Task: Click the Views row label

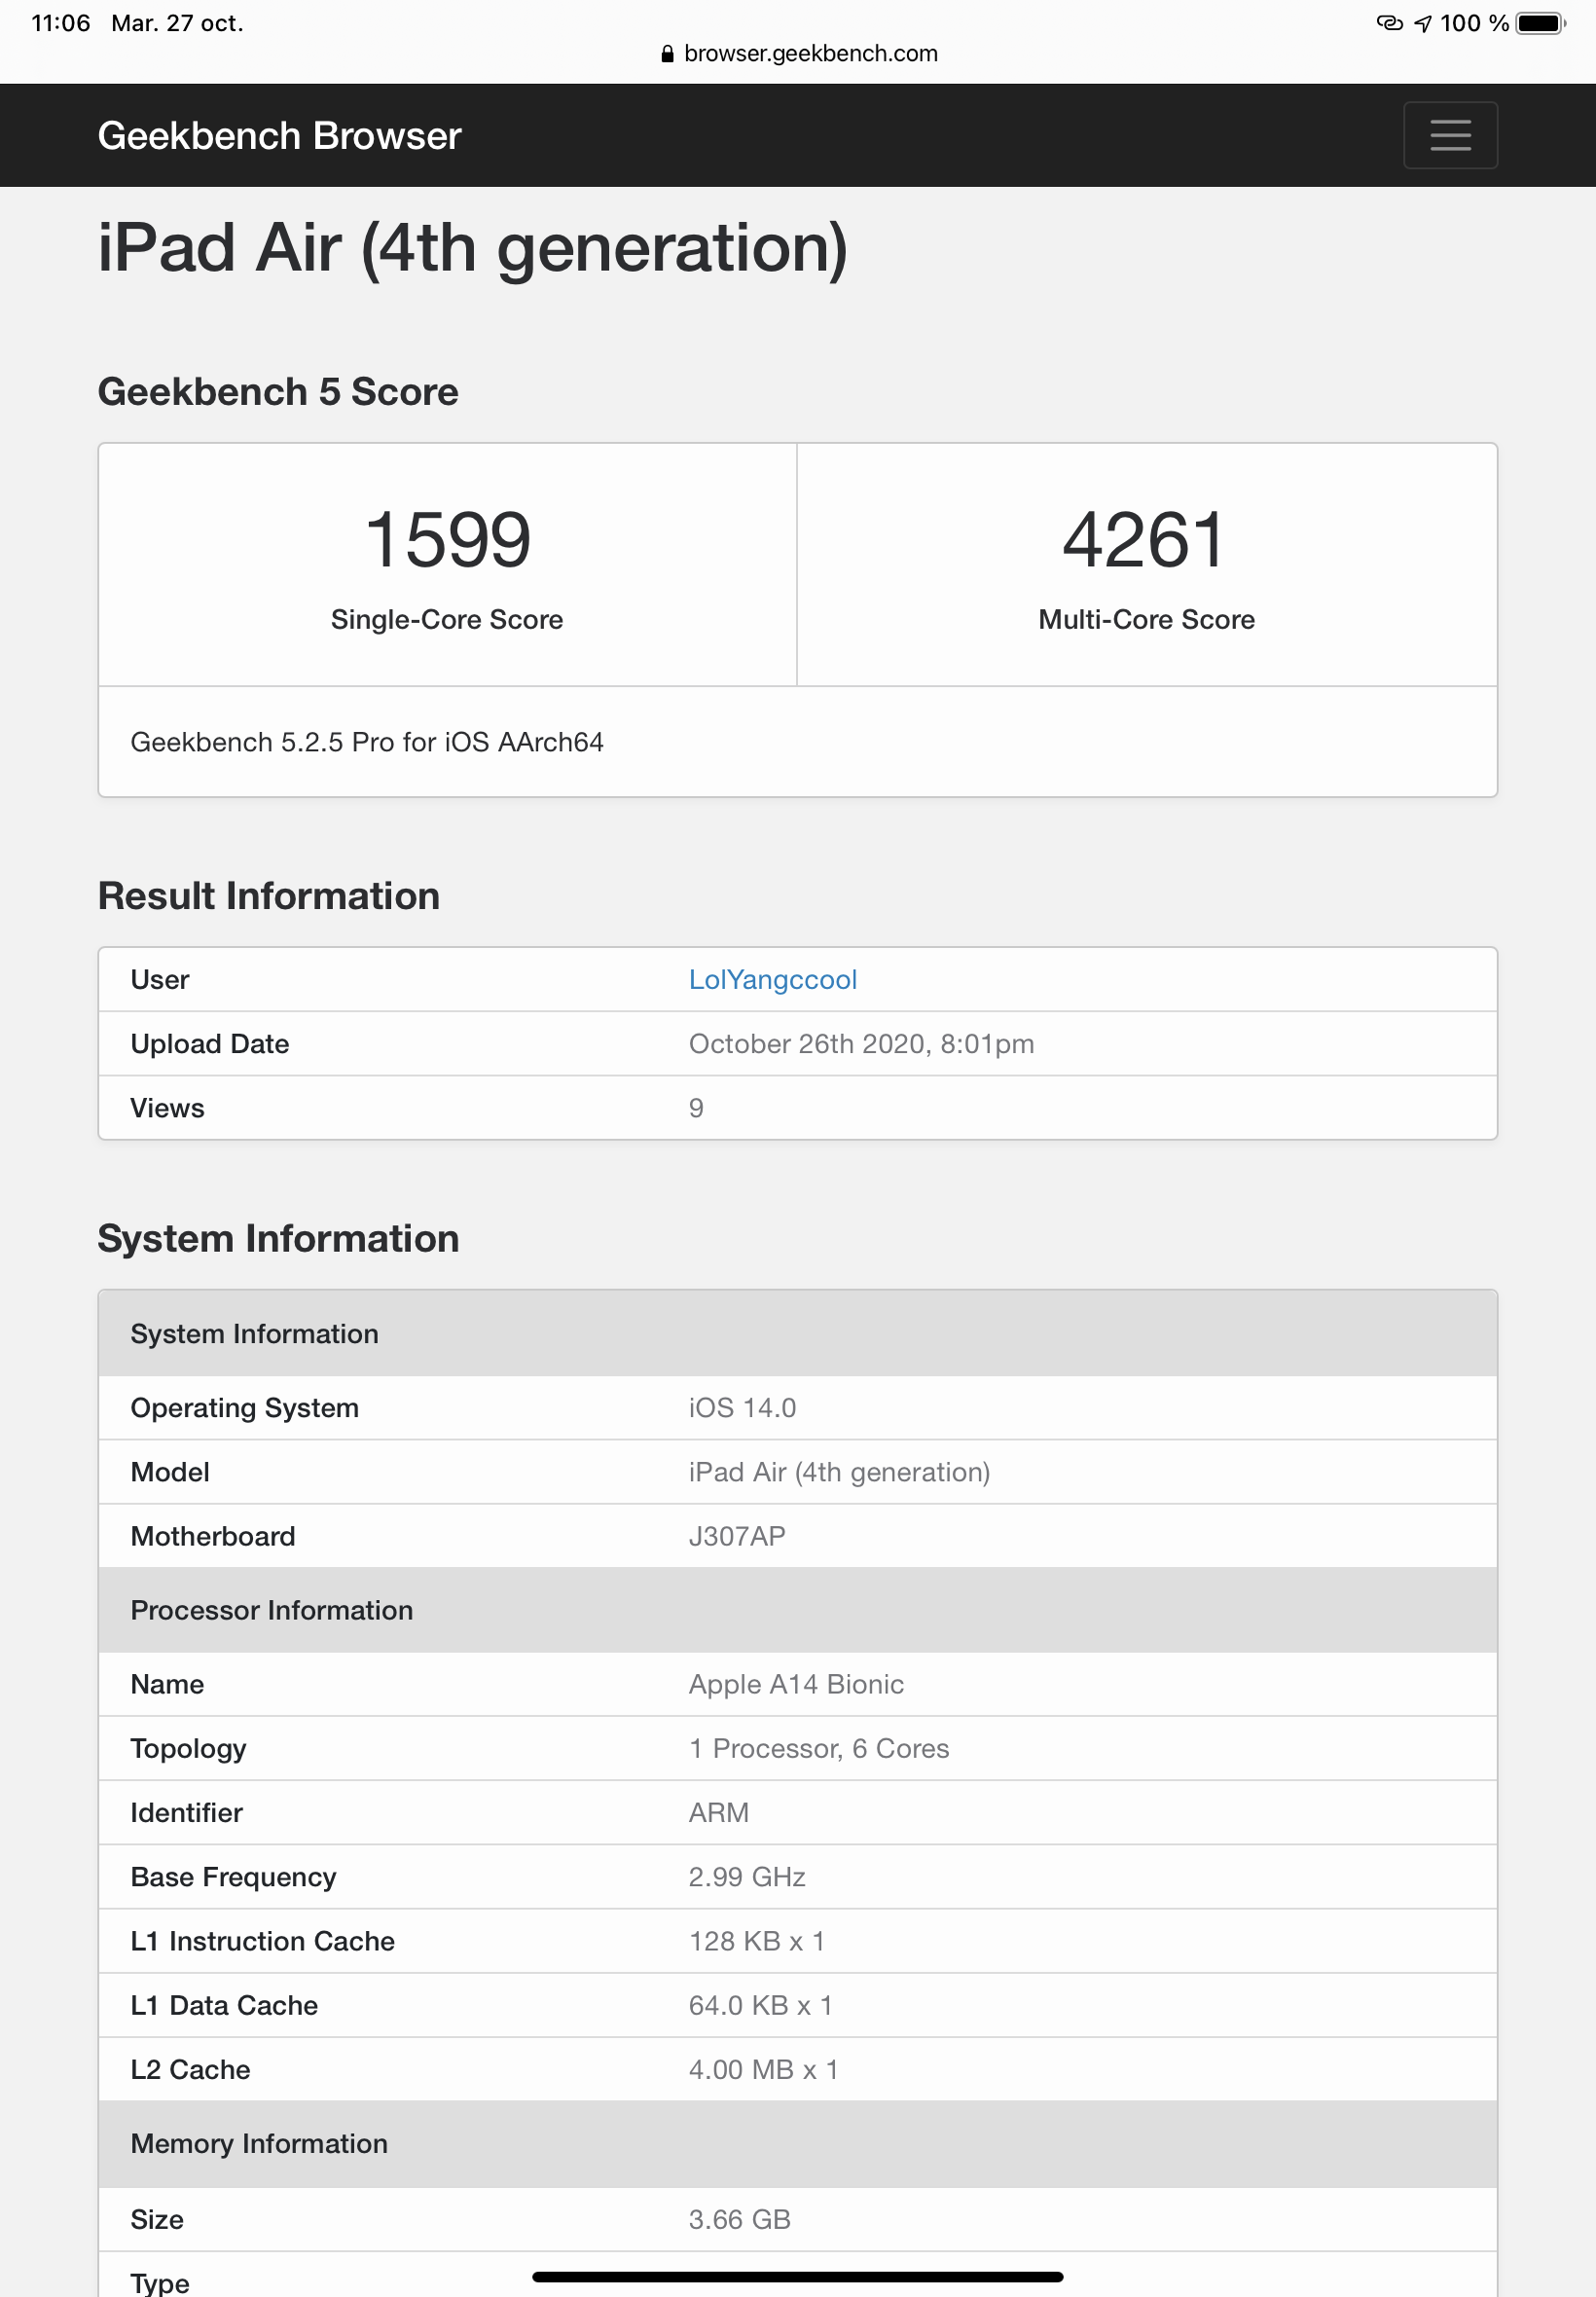Action: point(167,1108)
